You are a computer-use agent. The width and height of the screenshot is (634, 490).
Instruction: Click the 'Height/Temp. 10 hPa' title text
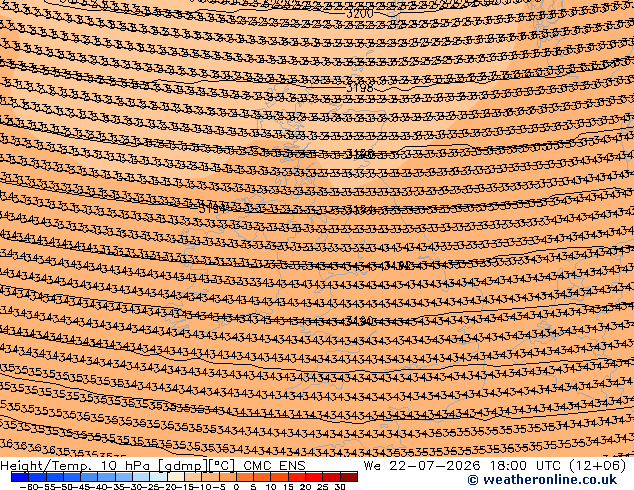click(x=77, y=466)
